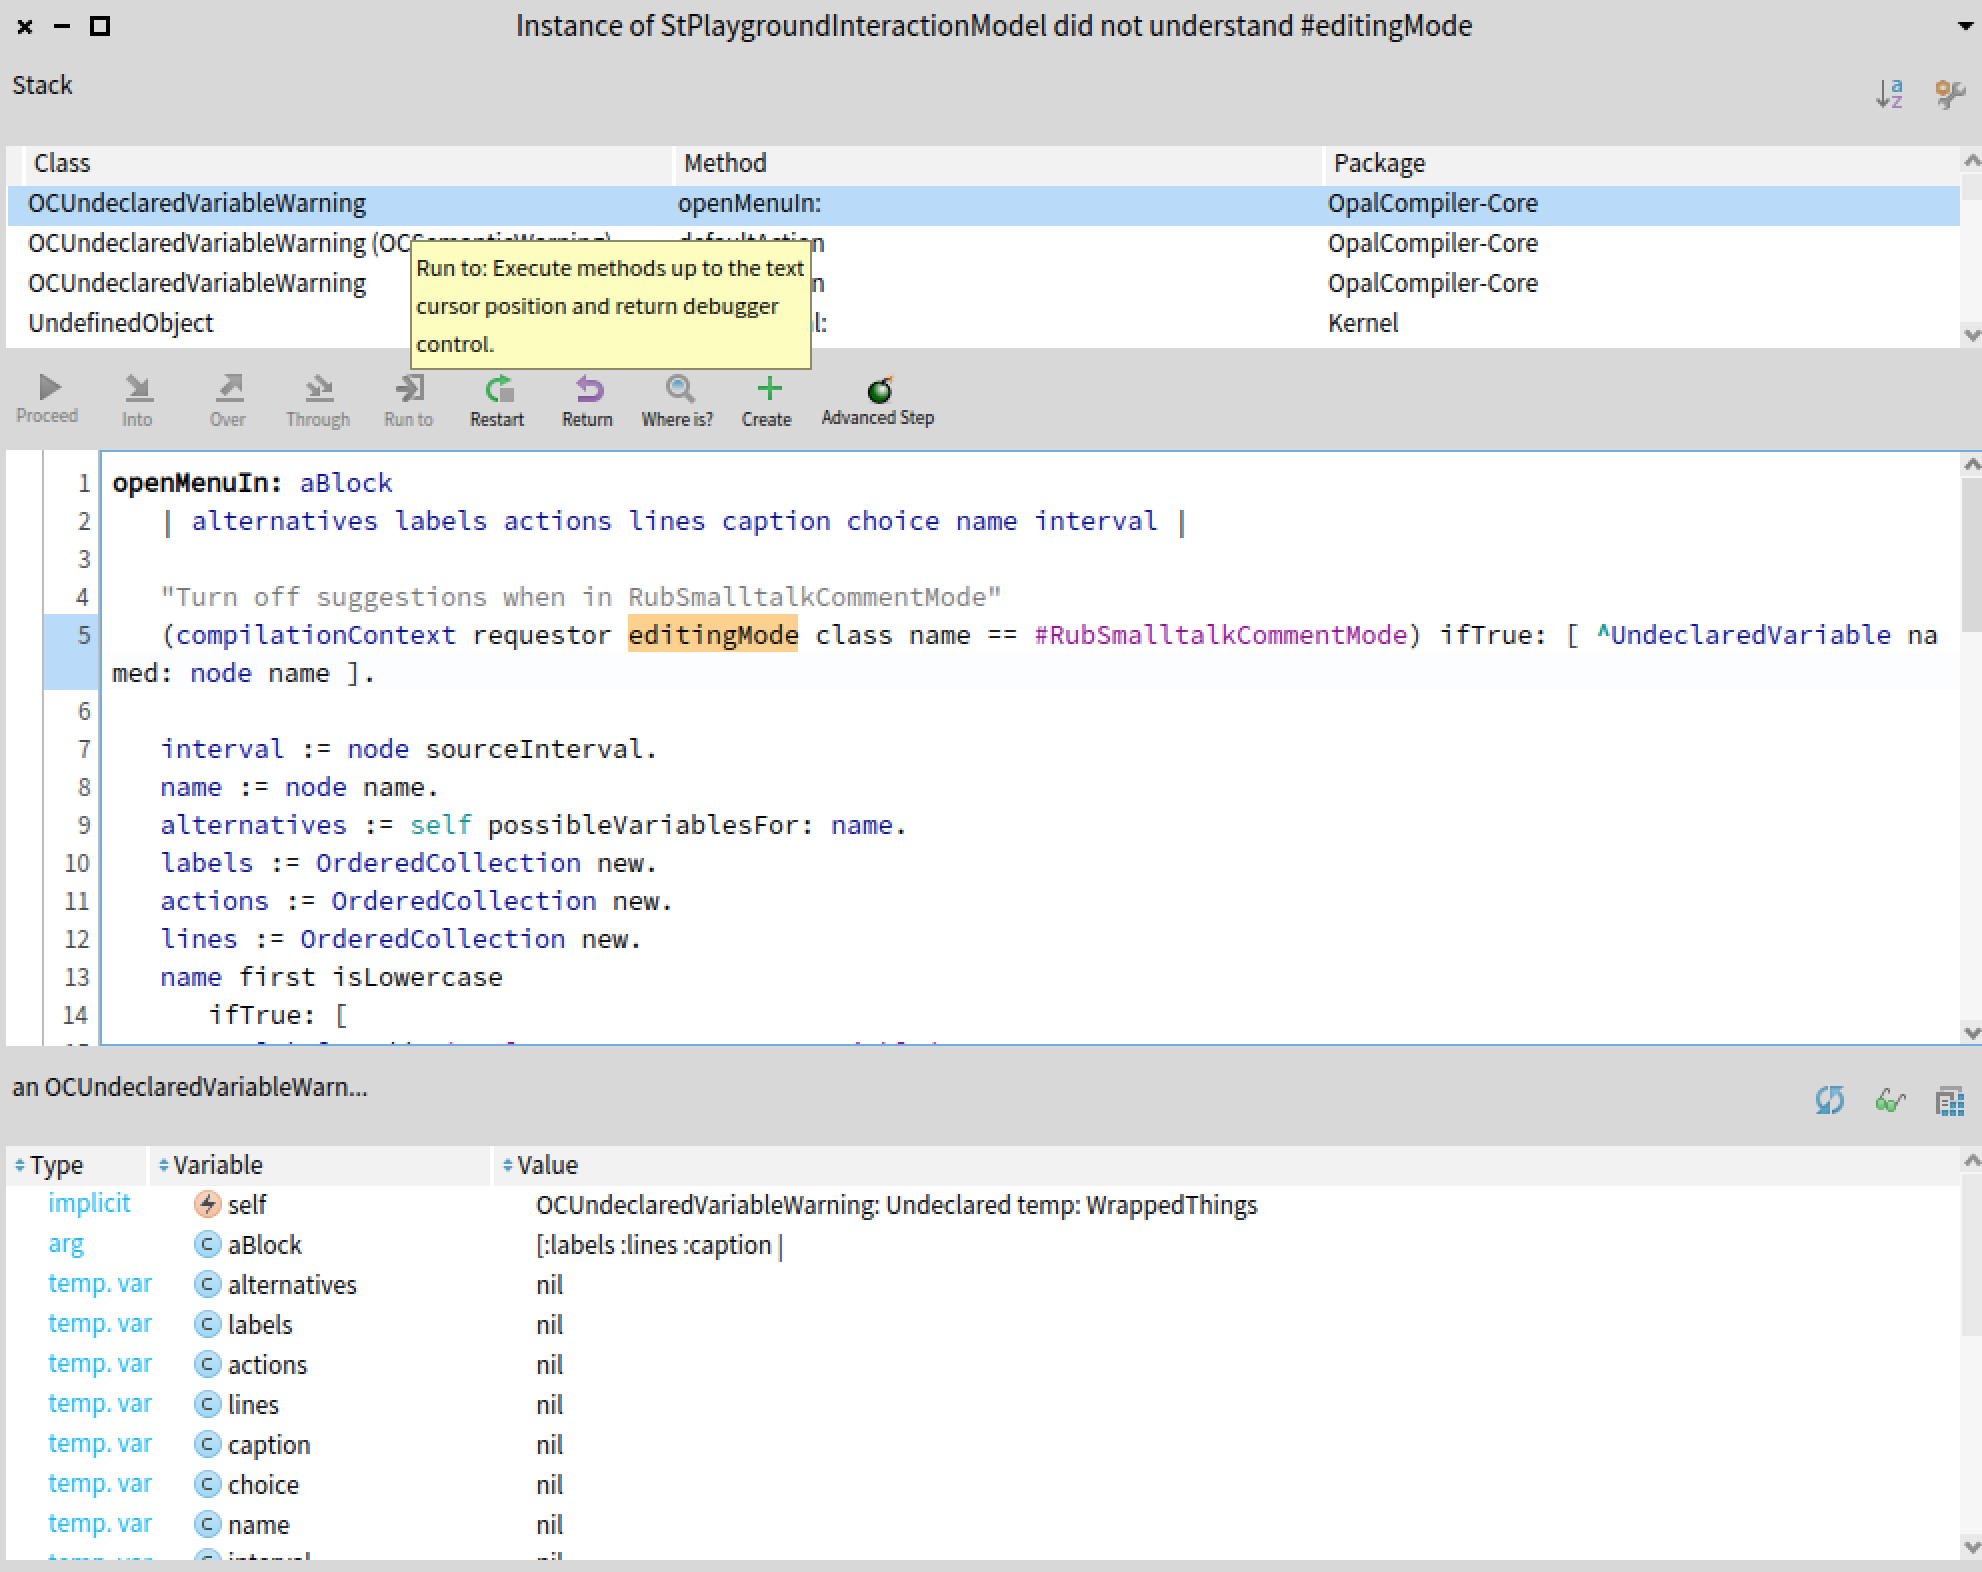The width and height of the screenshot is (1982, 1572).
Task: Step Over the next statement
Action: [227, 398]
